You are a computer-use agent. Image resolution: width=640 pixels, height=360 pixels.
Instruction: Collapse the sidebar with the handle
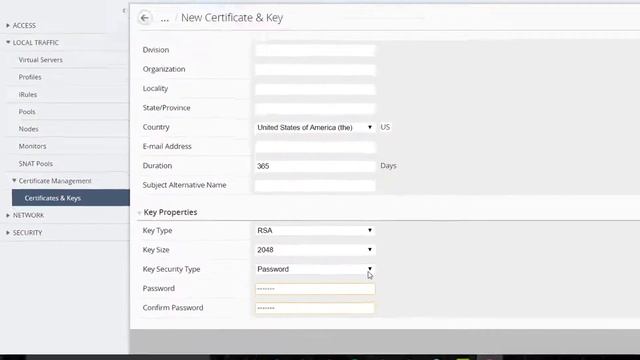coord(124,11)
